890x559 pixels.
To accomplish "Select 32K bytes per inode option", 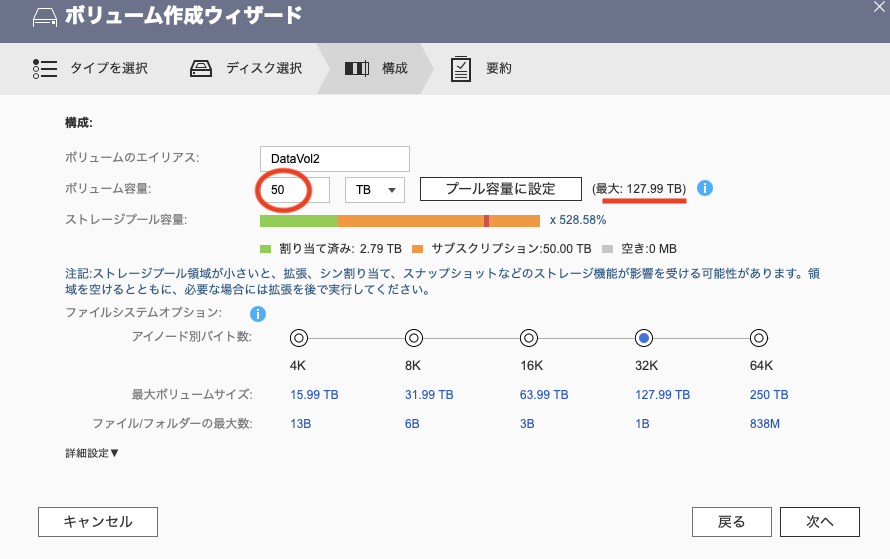I will pos(644,338).
